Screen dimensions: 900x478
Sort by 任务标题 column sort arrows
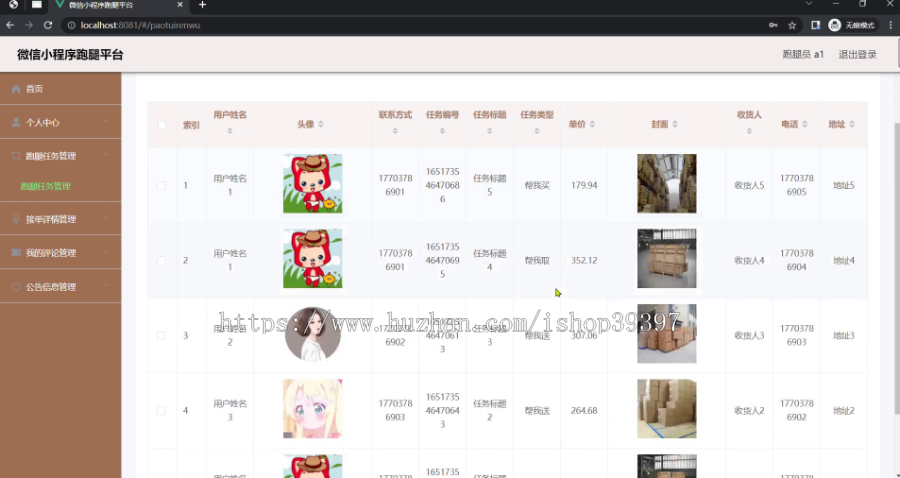pyautogui.click(x=489, y=131)
